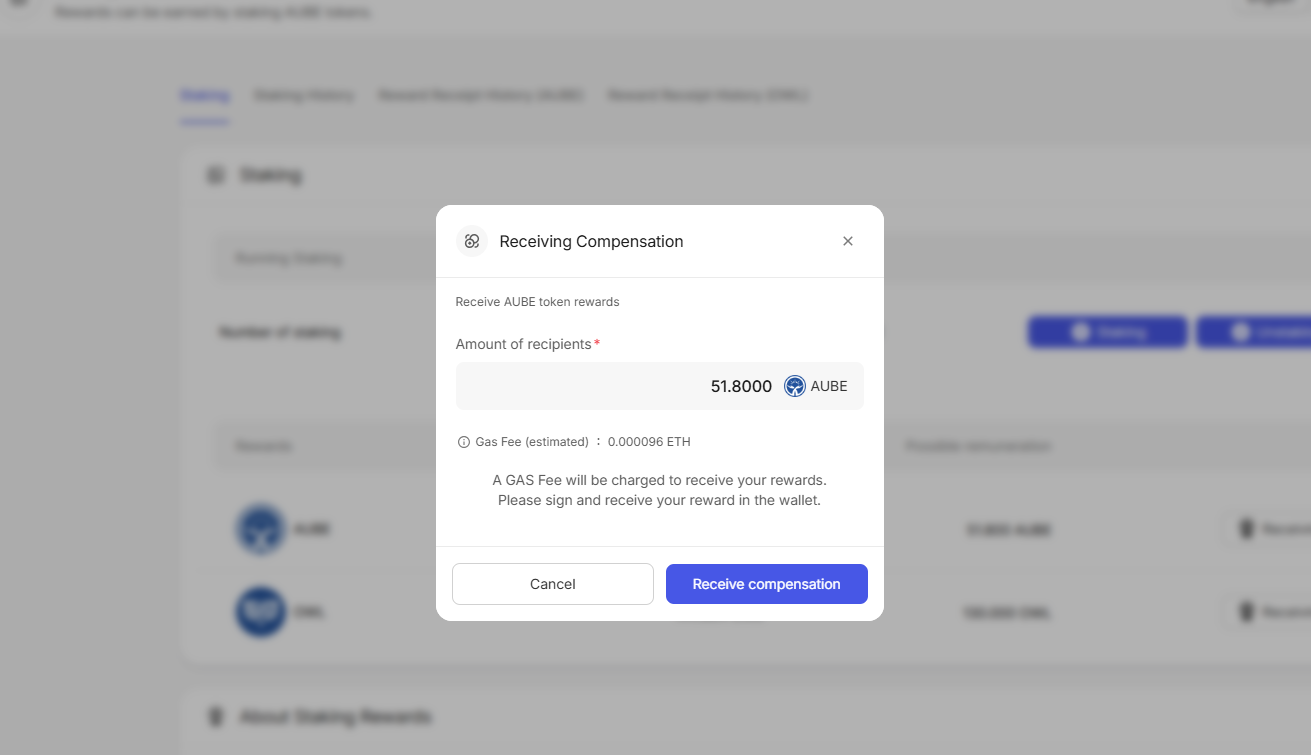The image size is (1311, 755).
Task: Click the Receive button in OWL row
Action: (x=1267, y=611)
